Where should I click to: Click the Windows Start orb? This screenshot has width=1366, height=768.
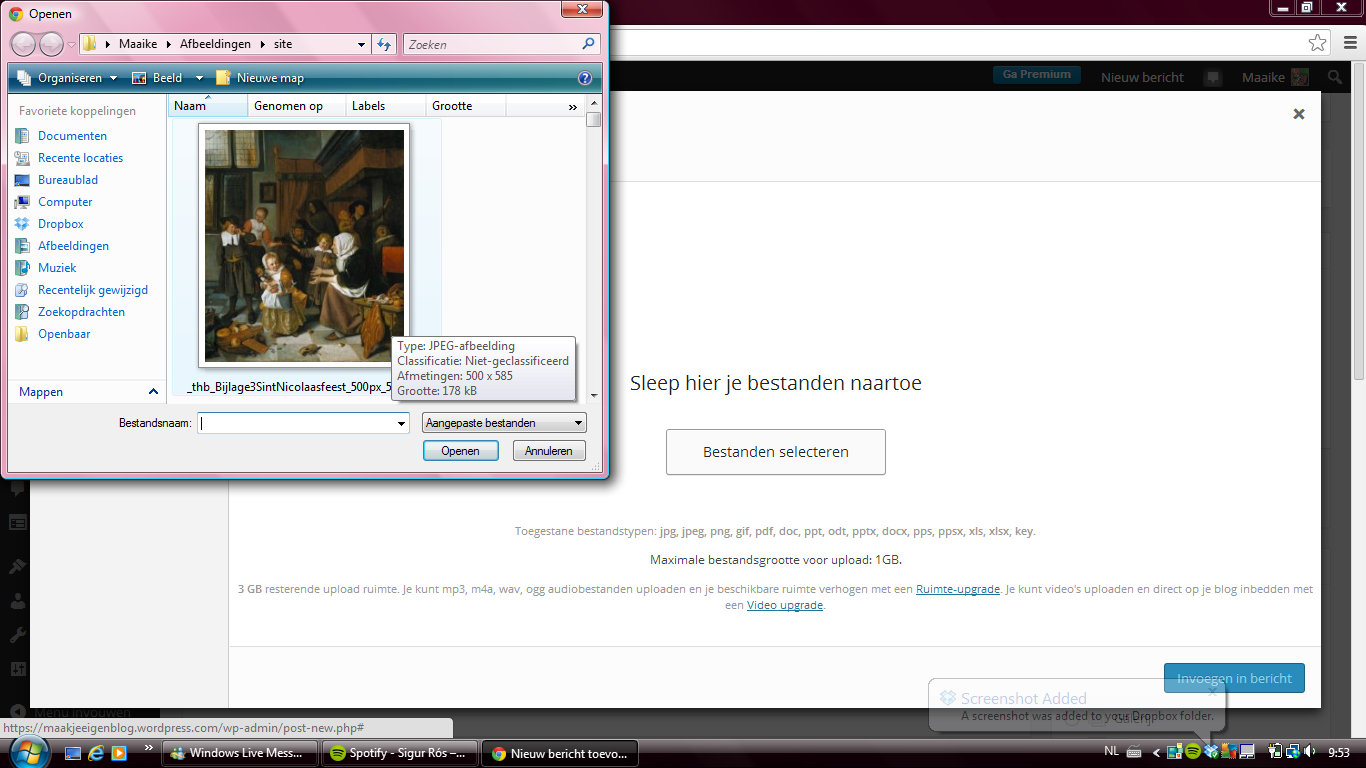pyautogui.click(x=27, y=752)
